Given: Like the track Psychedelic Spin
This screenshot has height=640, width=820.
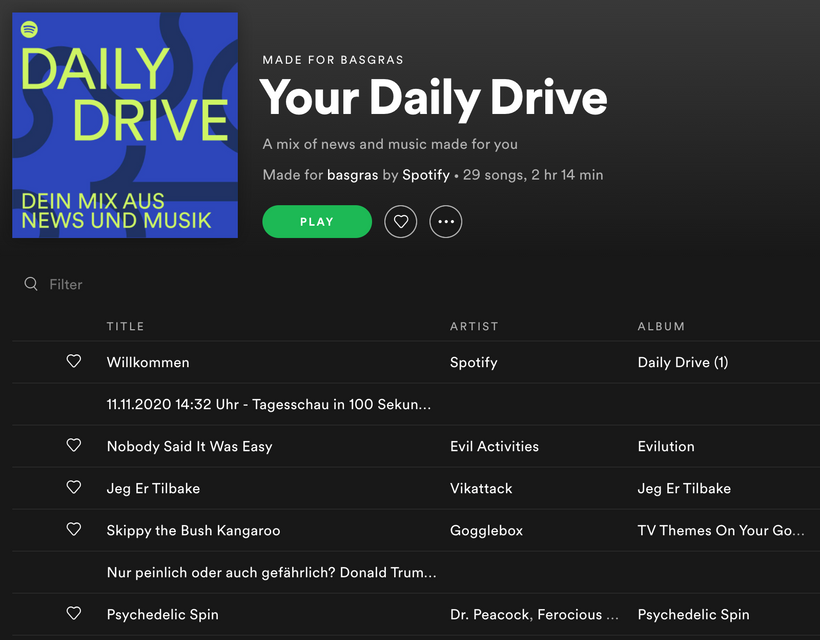Looking at the screenshot, I should coord(74,613).
